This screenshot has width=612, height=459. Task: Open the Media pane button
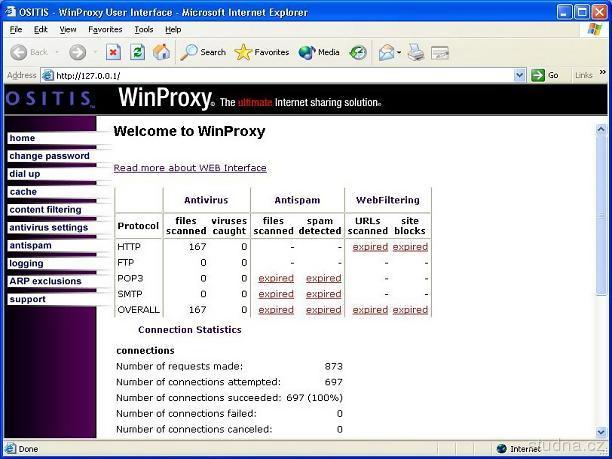pos(319,52)
